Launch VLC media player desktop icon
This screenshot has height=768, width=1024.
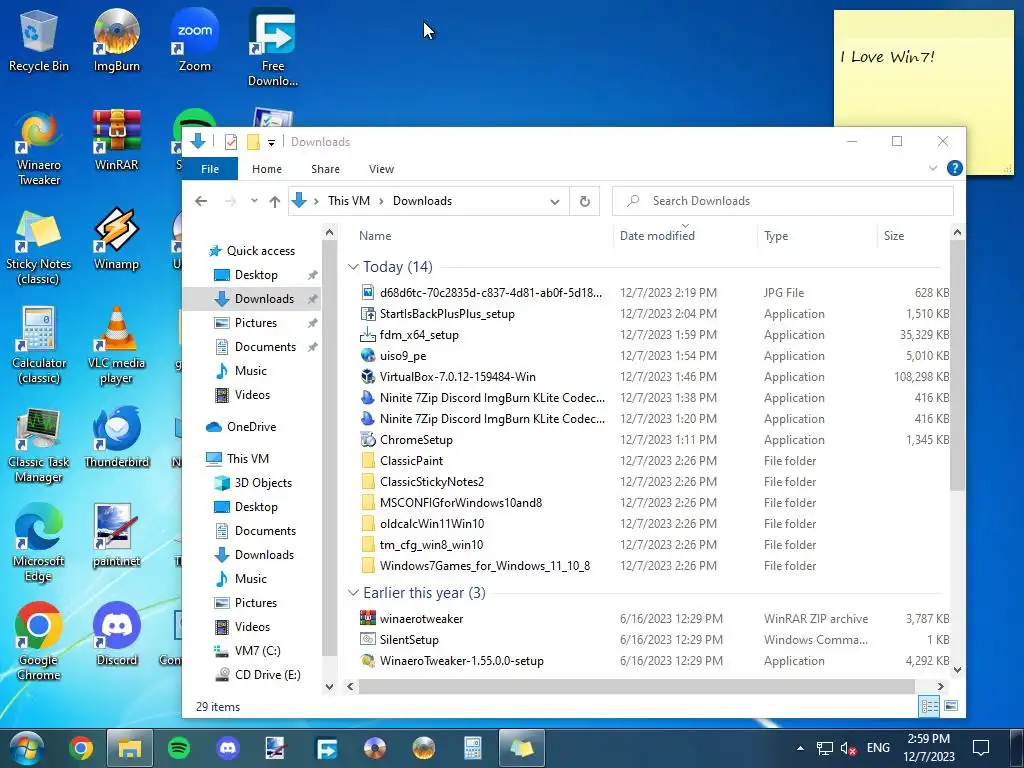pos(116,346)
